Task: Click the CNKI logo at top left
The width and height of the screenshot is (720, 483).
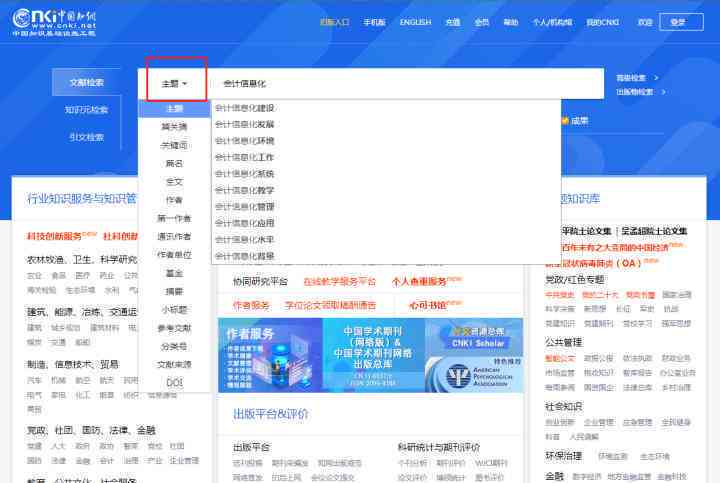Action: click(54, 22)
